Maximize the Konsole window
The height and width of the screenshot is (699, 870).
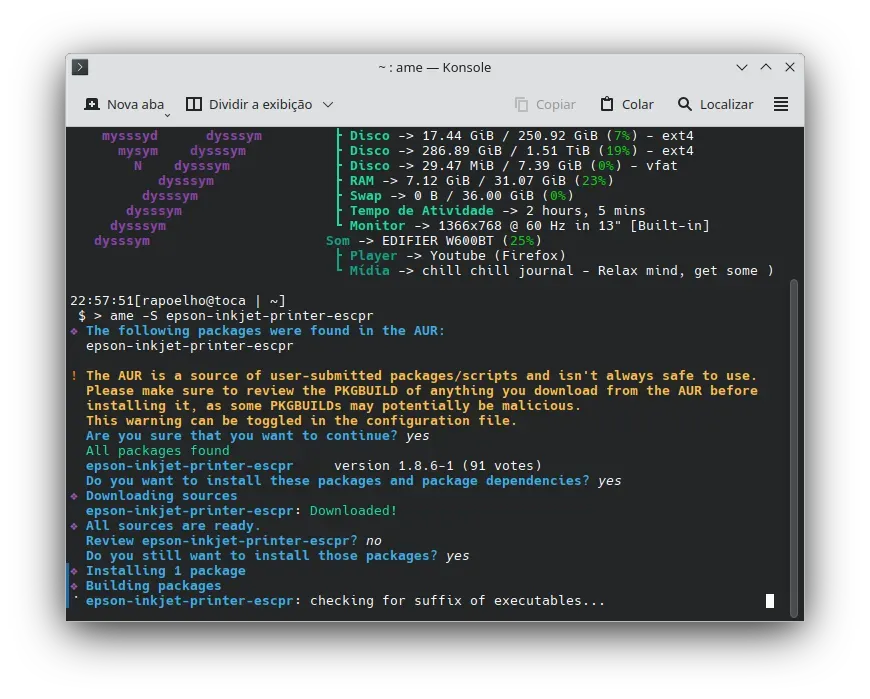click(x=766, y=67)
